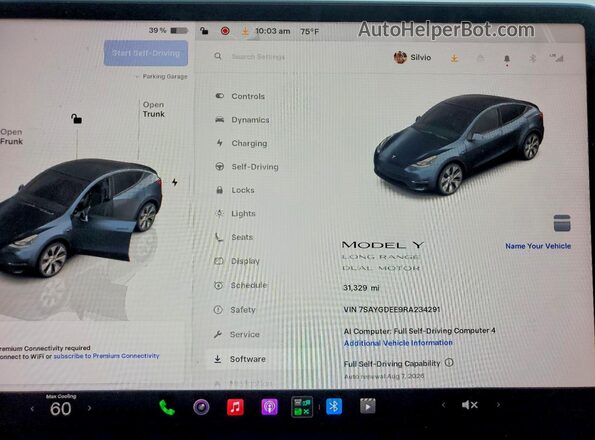Screen dimensions: 595x440
Task: Tap the 75°F outside temperature
Action: pyautogui.click(x=309, y=31)
